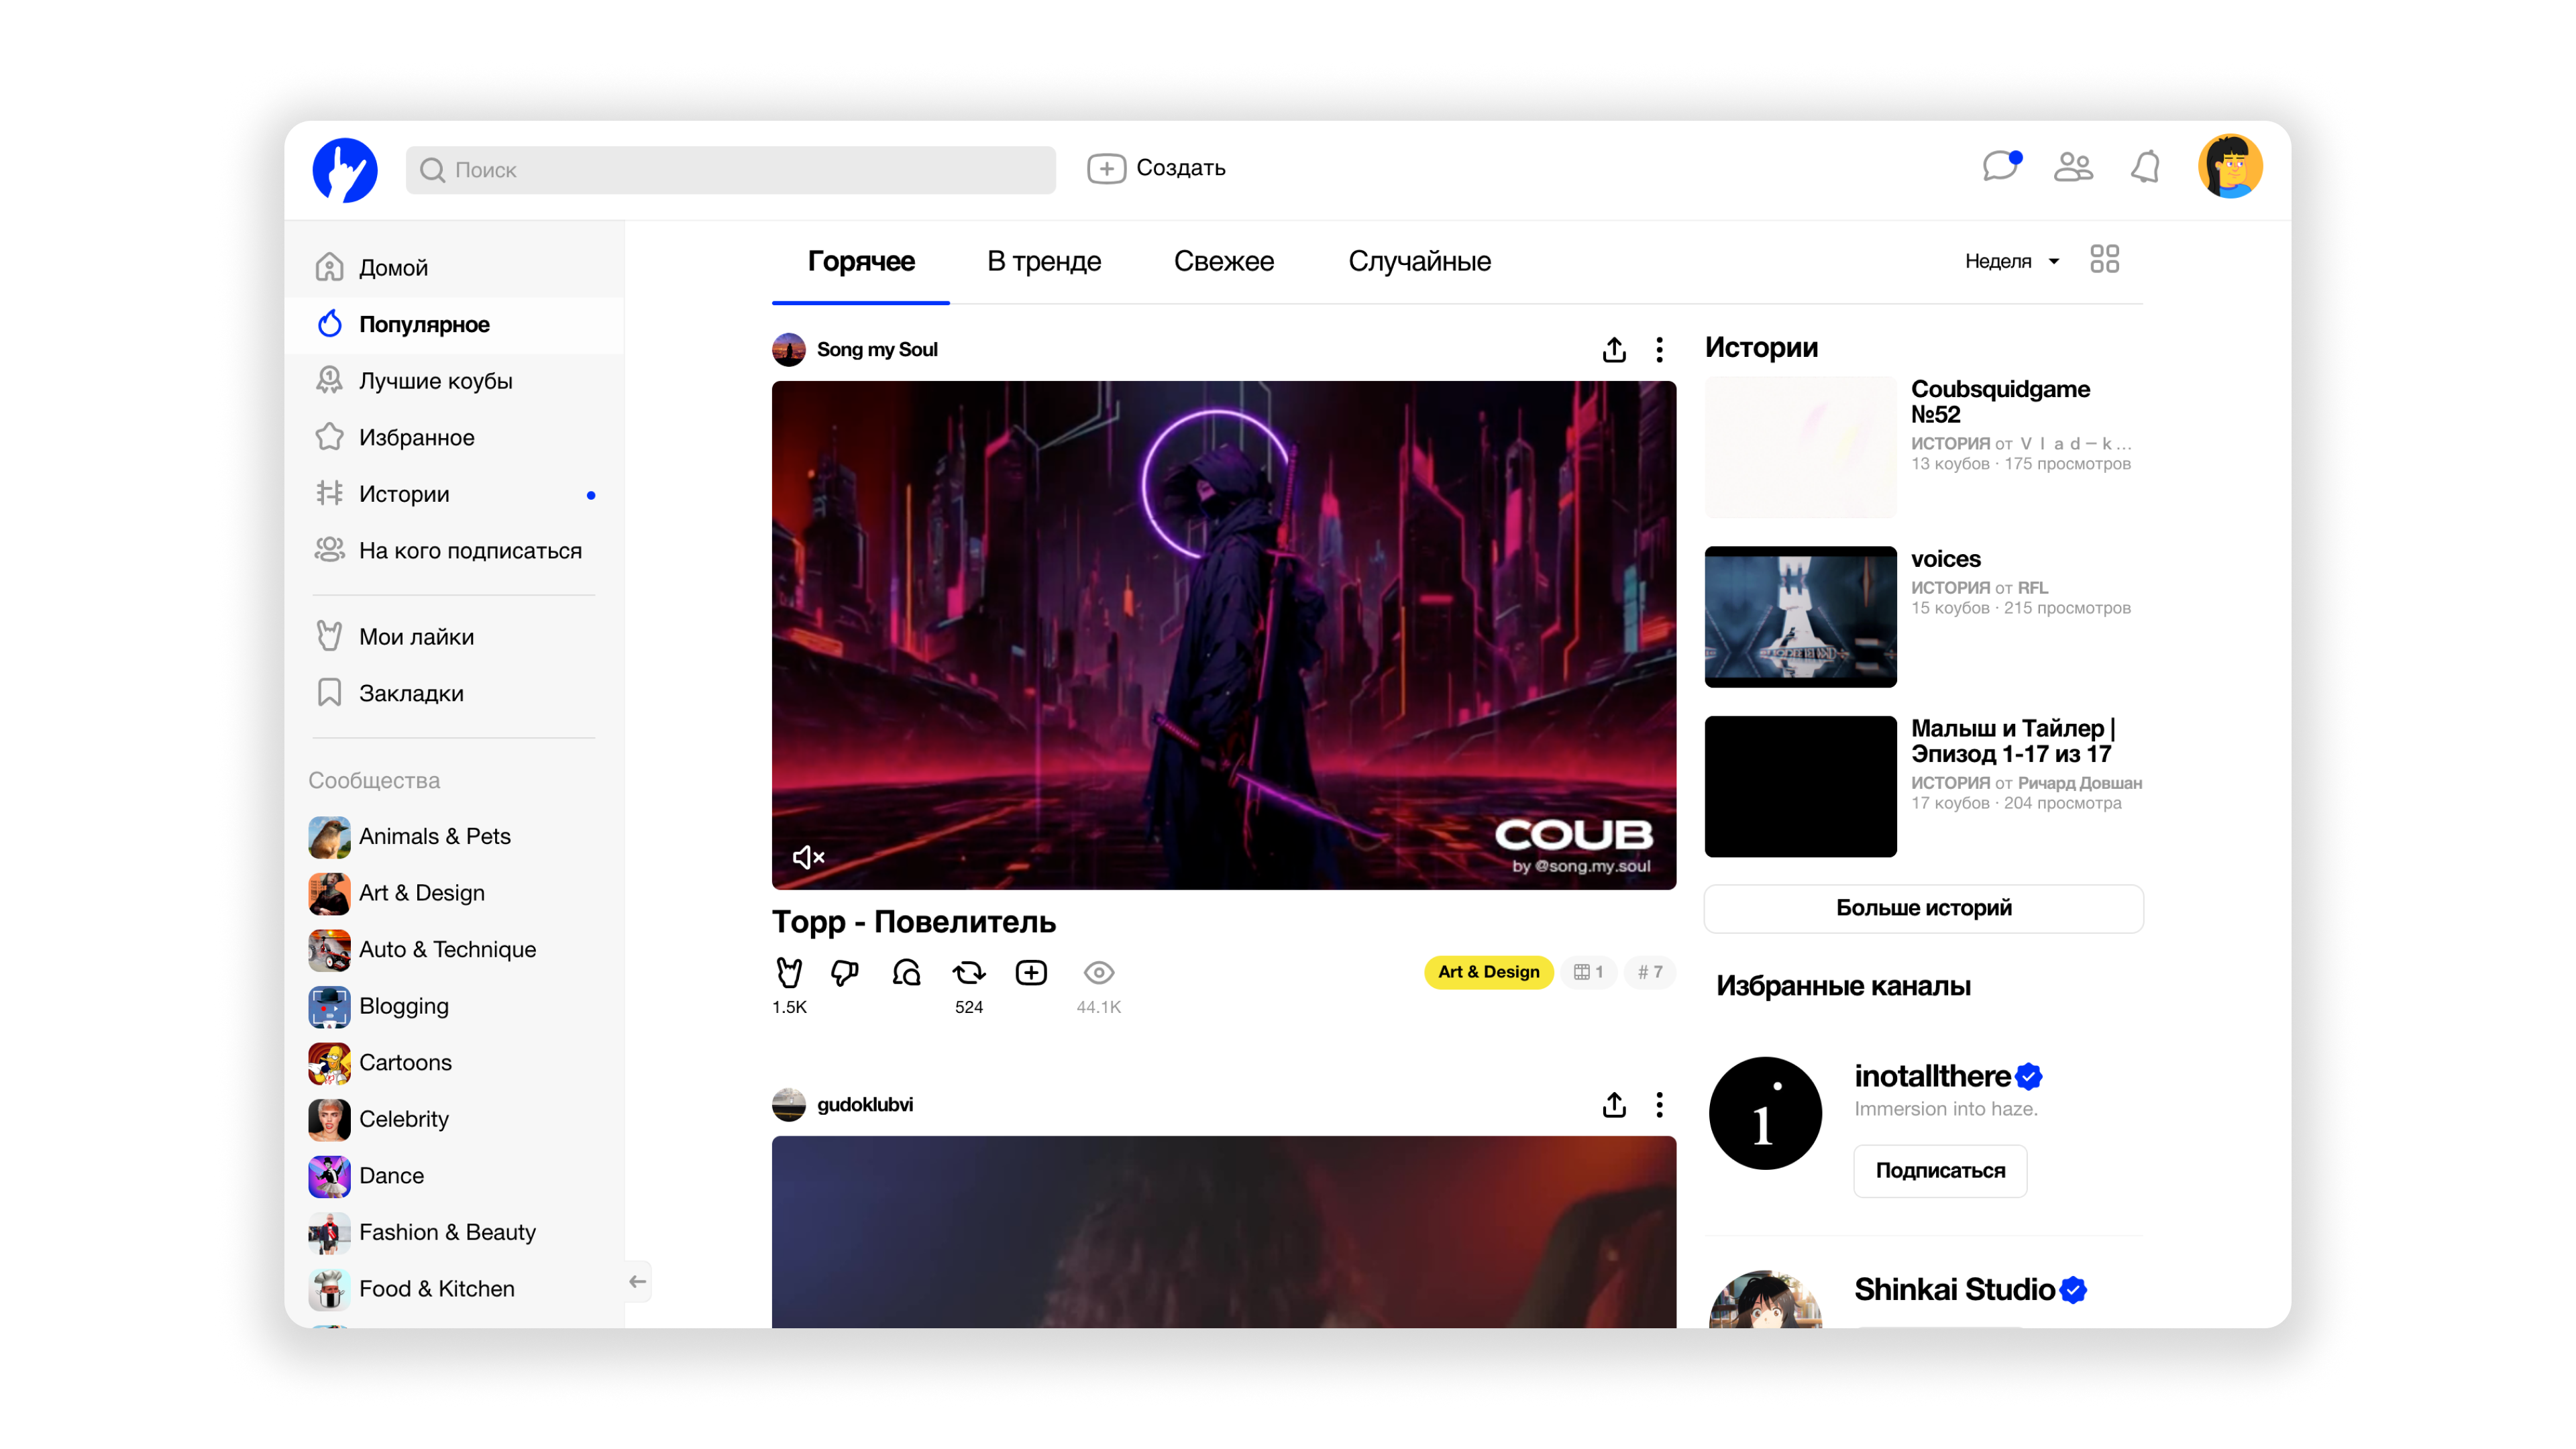Click the Coub hand logo
Screen dimensions: 2576x1449
click(x=345, y=169)
